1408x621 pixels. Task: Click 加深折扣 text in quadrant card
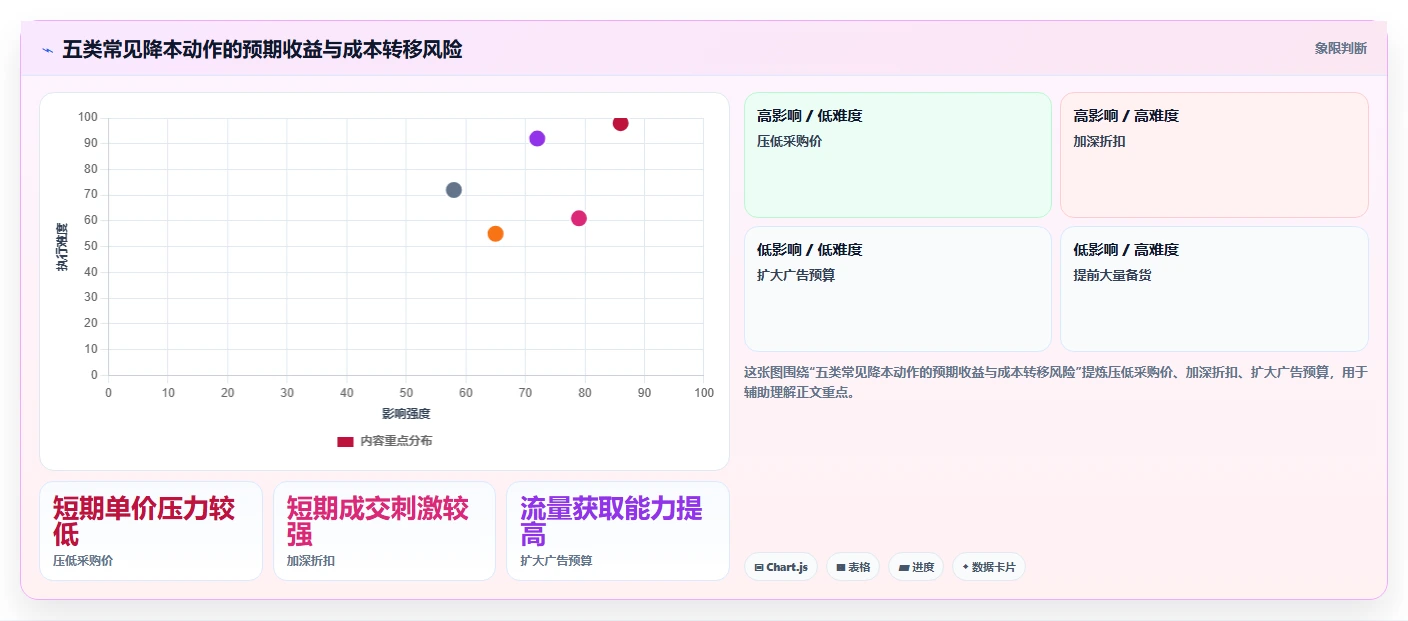1100,141
